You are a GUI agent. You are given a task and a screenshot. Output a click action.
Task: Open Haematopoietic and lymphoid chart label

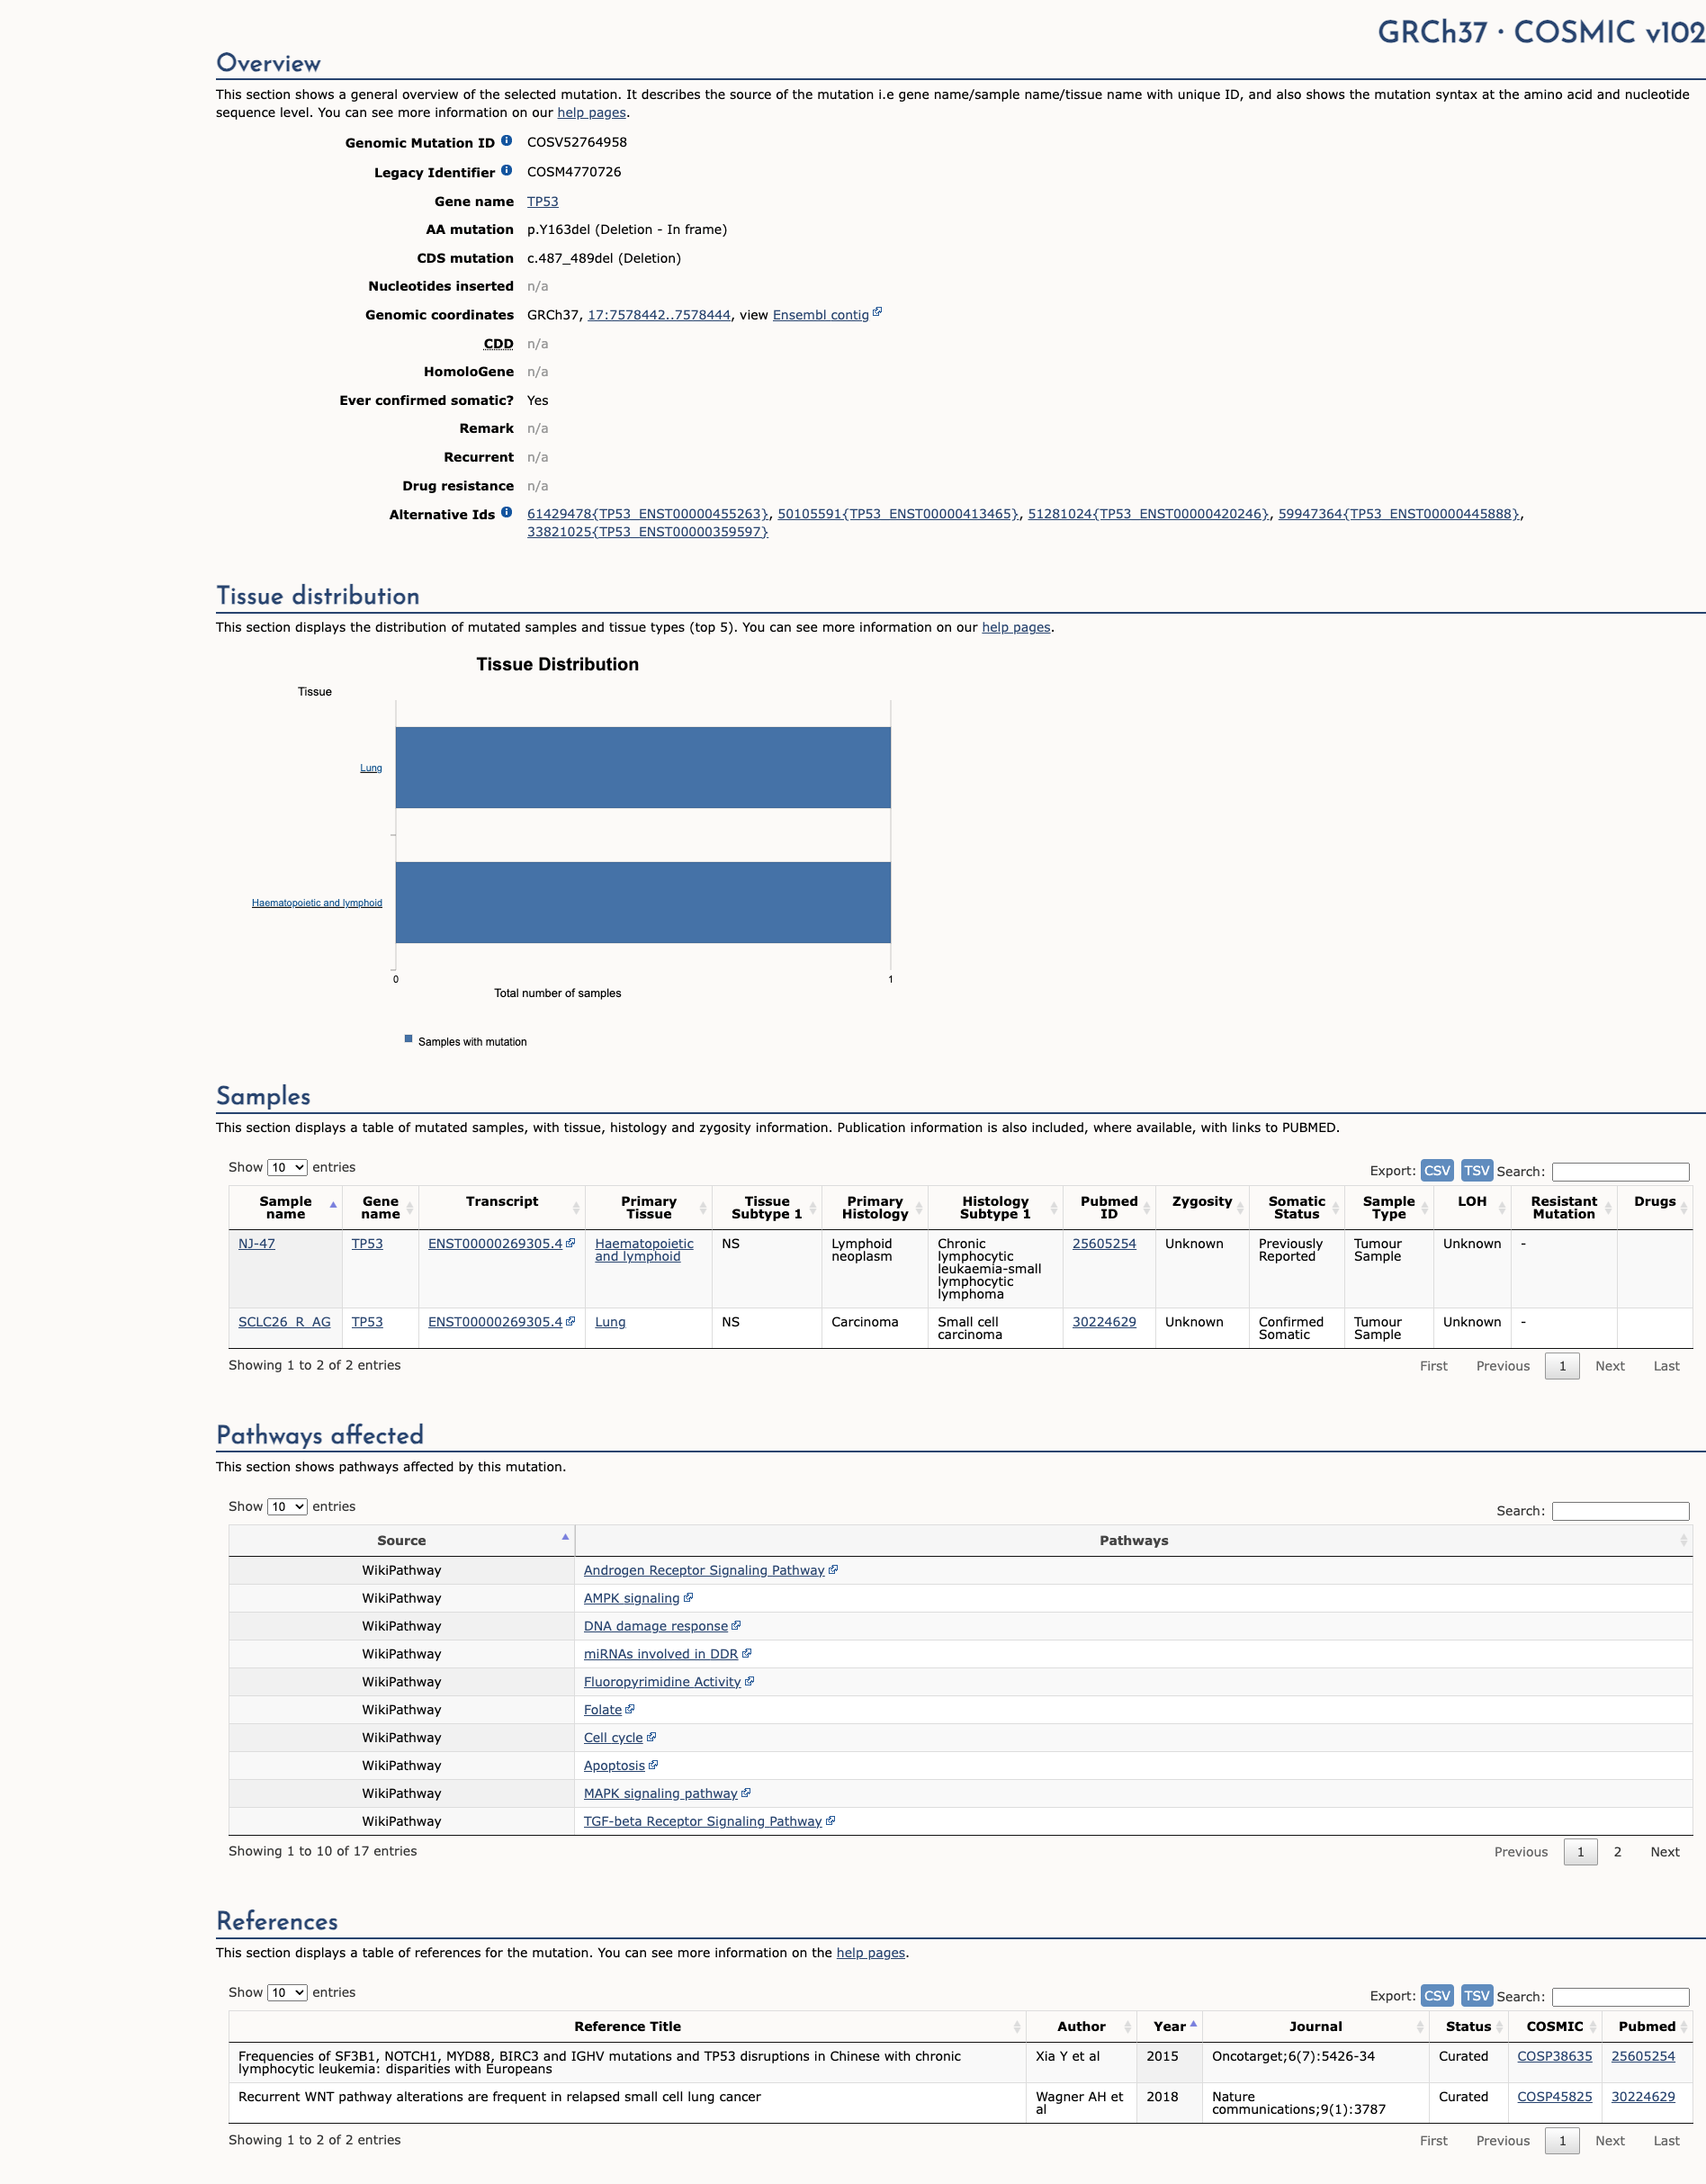316,903
